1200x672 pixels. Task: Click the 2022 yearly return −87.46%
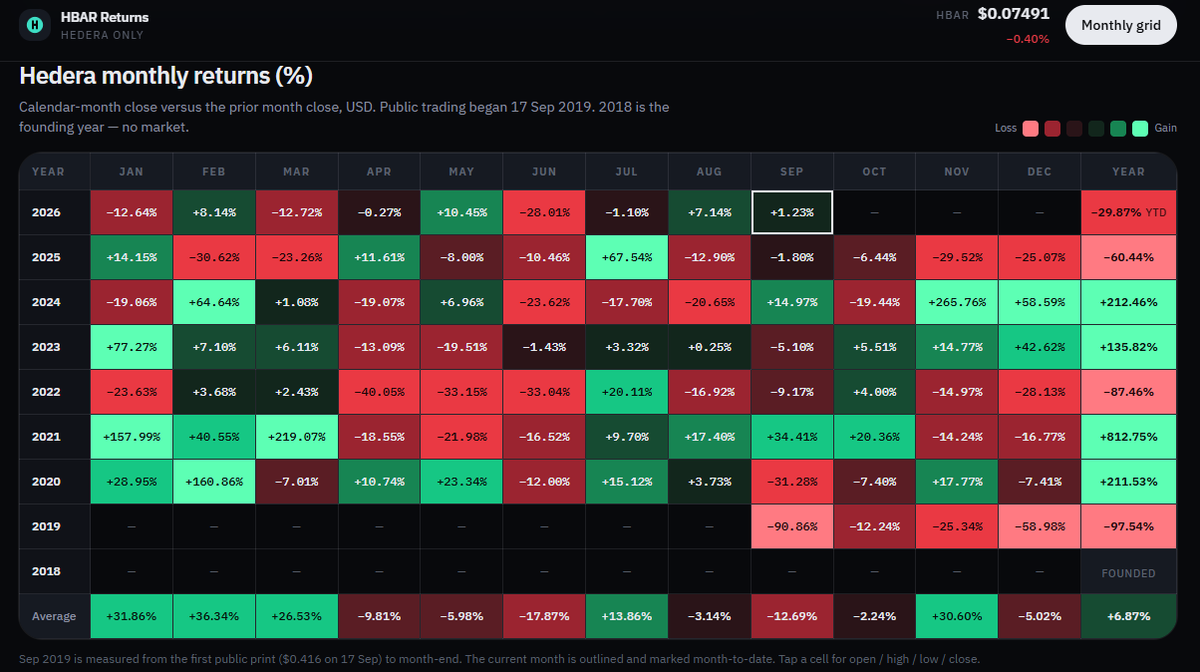(x=1129, y=392)
